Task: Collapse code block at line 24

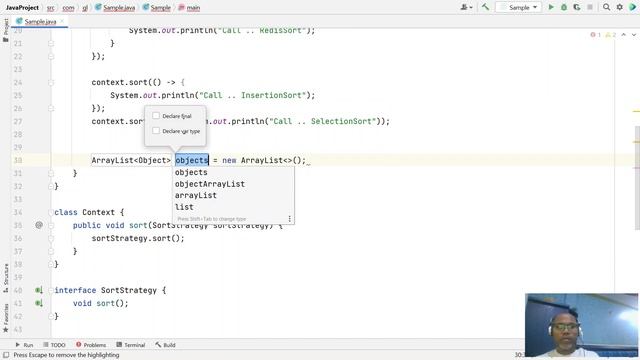Action: pyautogui.click(x=51, y=82)
